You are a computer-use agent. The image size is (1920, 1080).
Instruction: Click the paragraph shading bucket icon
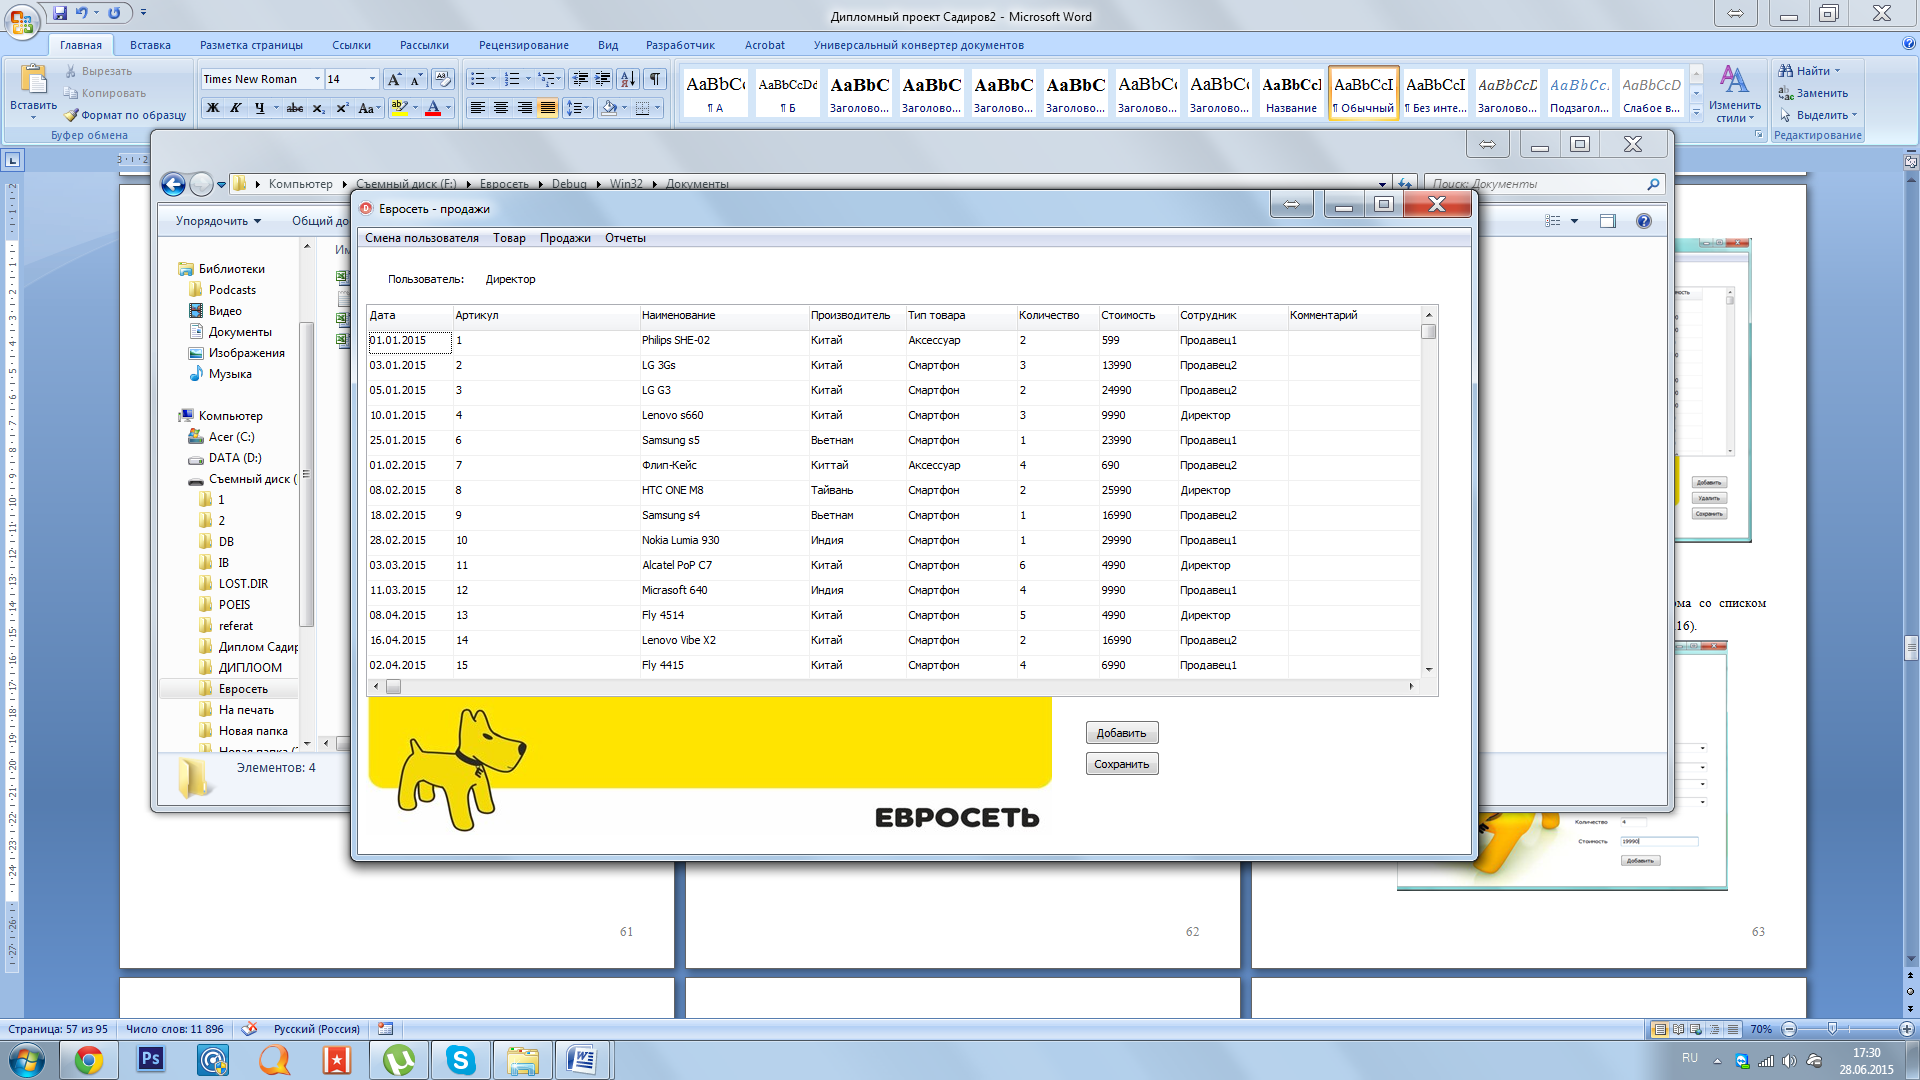tap(609, 108)
